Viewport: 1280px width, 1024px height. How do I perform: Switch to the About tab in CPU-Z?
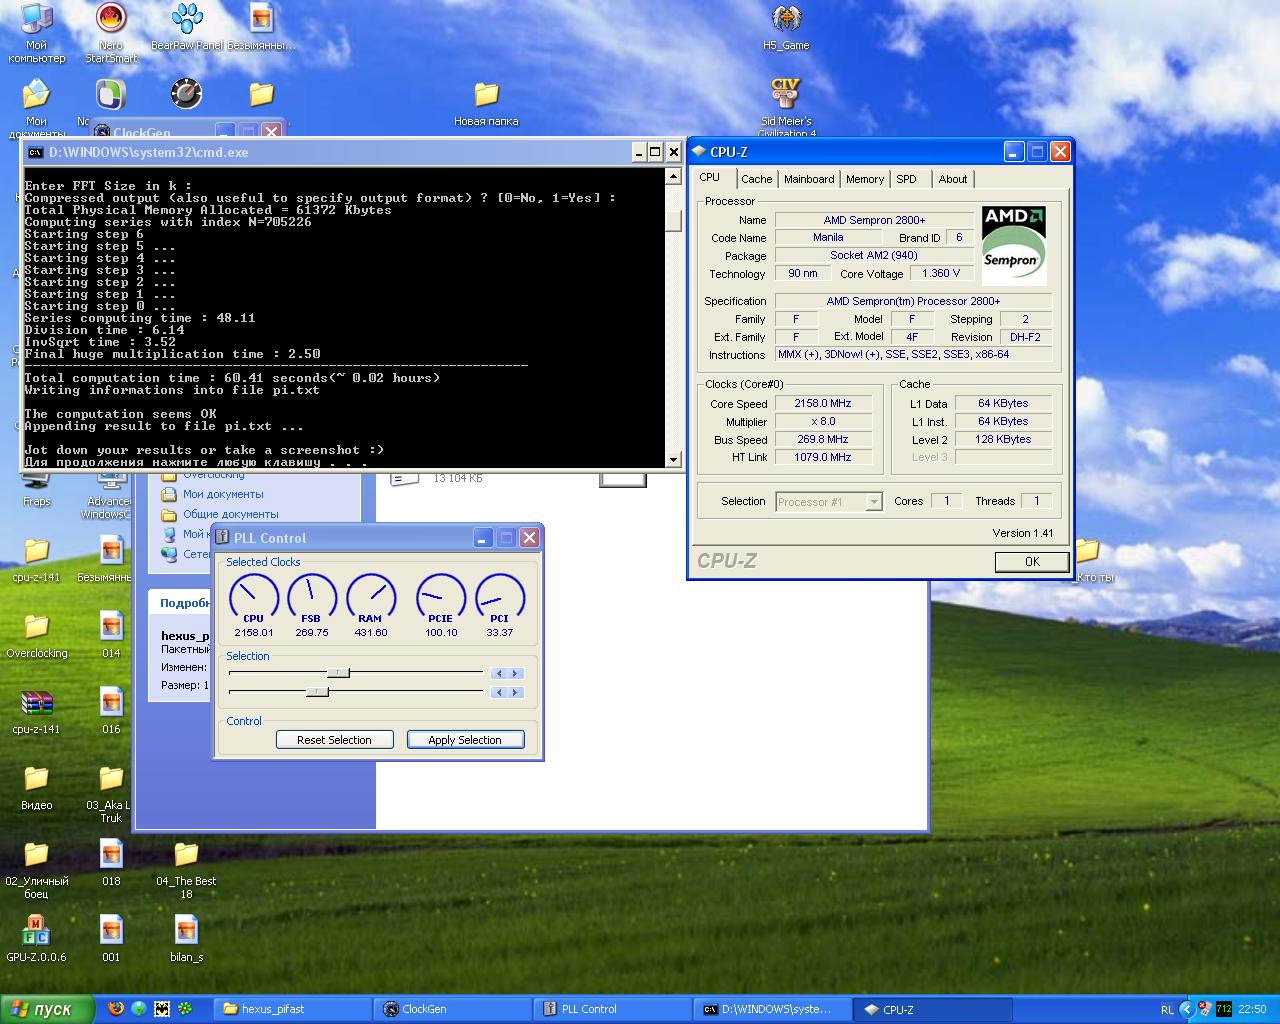[x=953, y=179]
